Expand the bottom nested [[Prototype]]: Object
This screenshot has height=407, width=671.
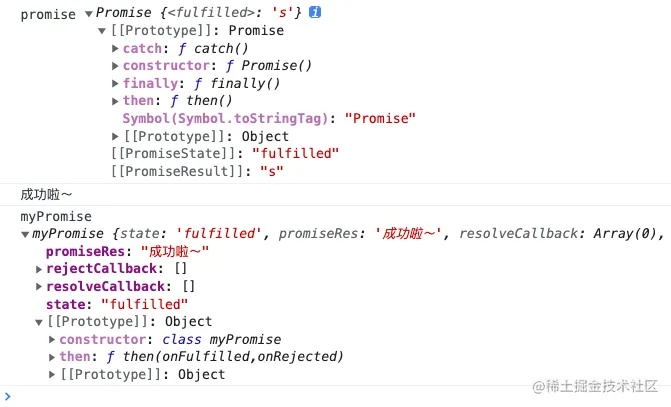click(52, 374)
